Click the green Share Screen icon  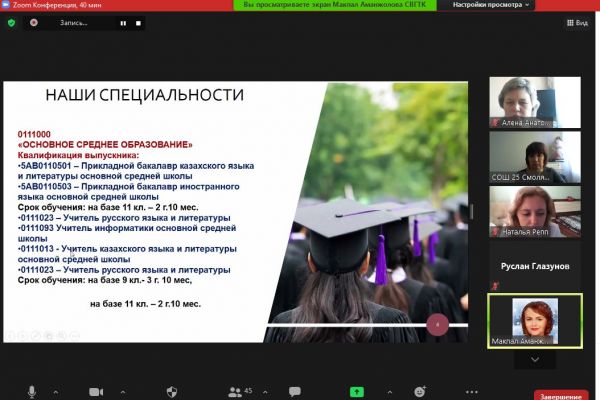coord(355,391)
